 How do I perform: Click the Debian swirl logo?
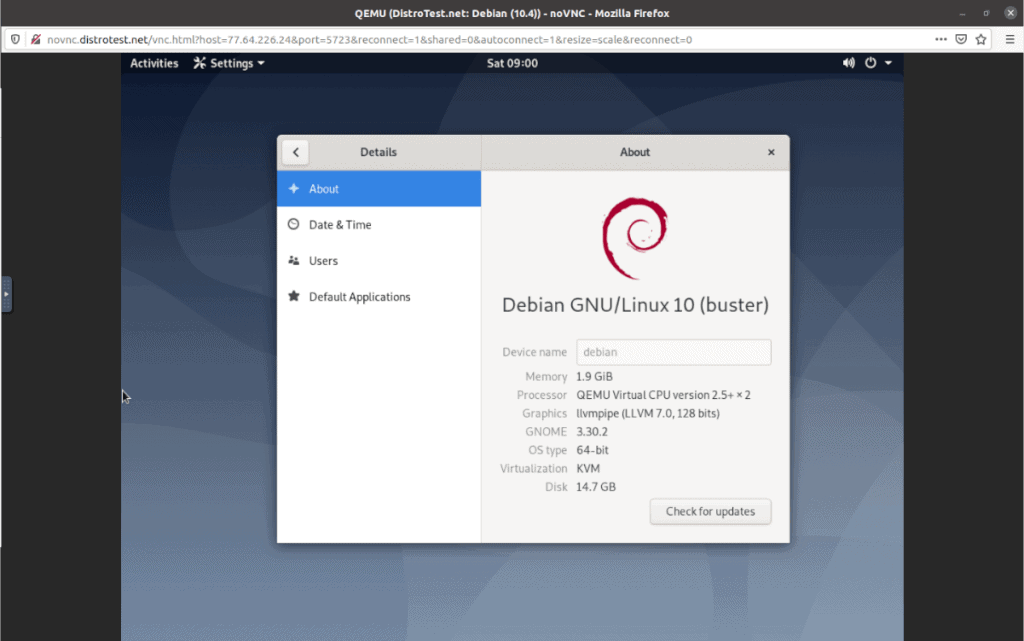pyautogui.click(x=635, y=238)
